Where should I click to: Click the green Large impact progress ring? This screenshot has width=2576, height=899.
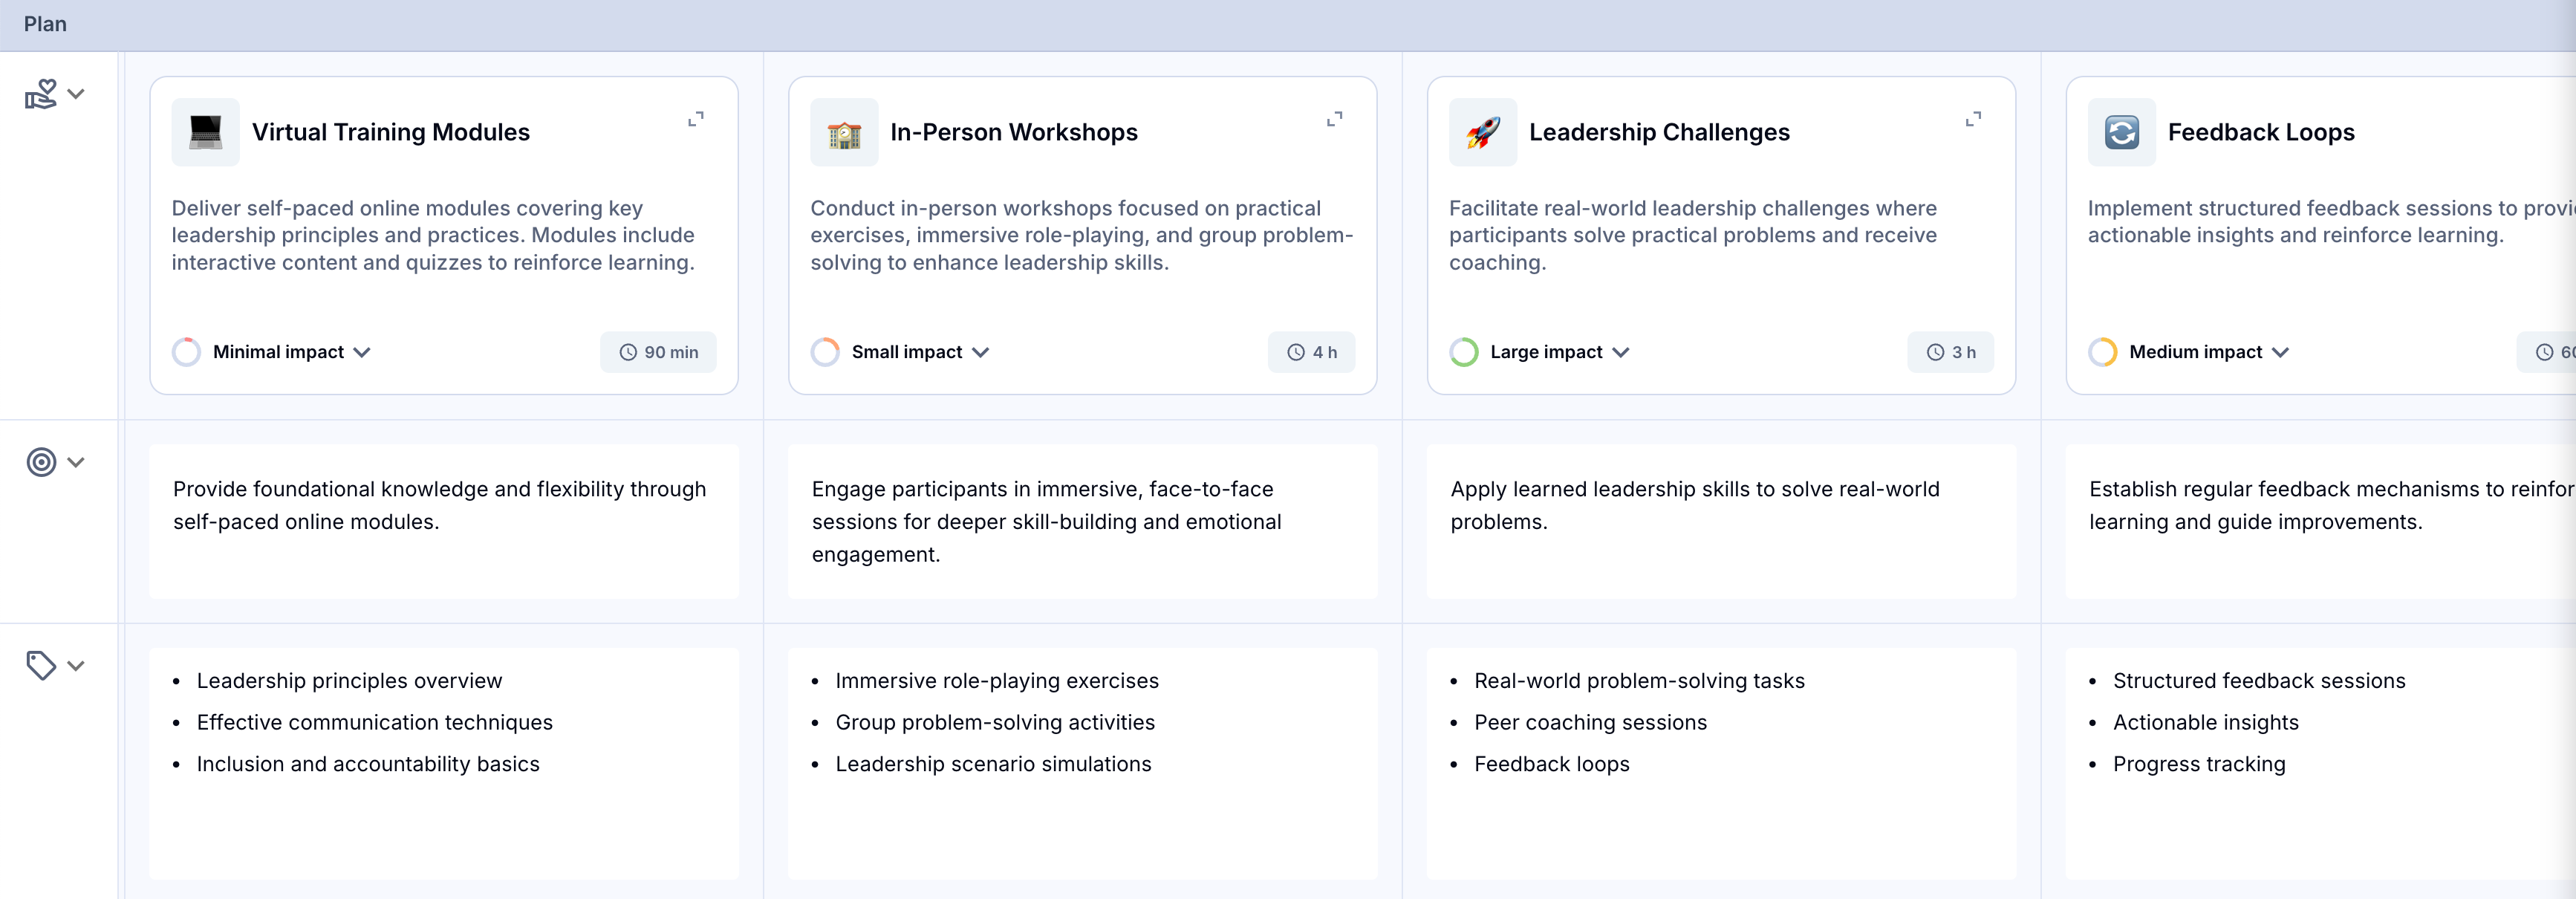click(x=1464, y=352)
